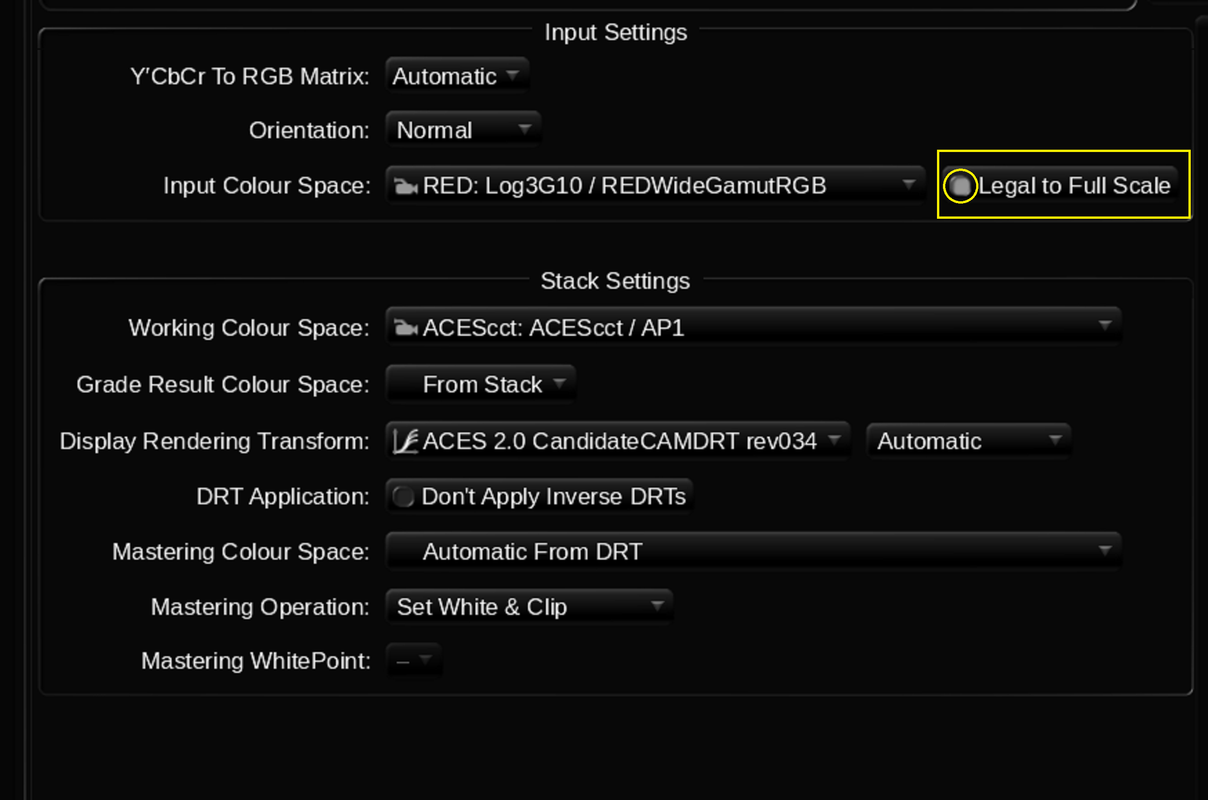Viewport: 1208px width, 800px height.
Task: Toggle Don't Apply Inverse DRTs
Action: pos(539,497)
